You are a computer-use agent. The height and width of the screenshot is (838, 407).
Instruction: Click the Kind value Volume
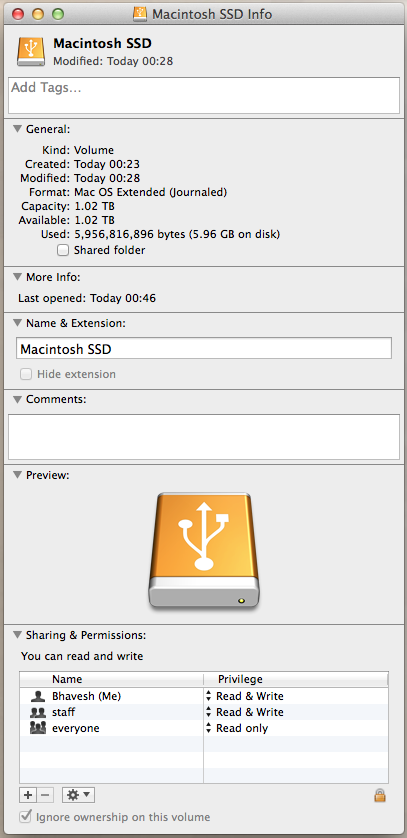94,150
